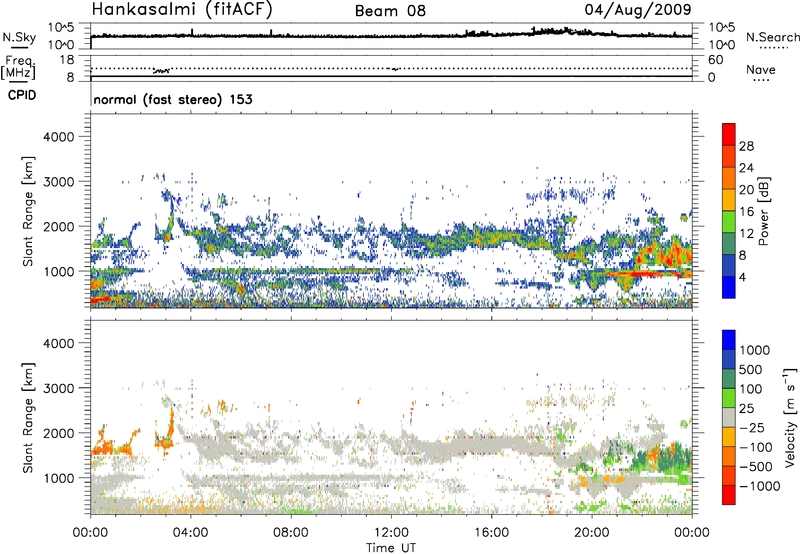
Task: Click the 'Freq. [MHz]' axis label
Action: pyautogui.click(x=19, y=67)
